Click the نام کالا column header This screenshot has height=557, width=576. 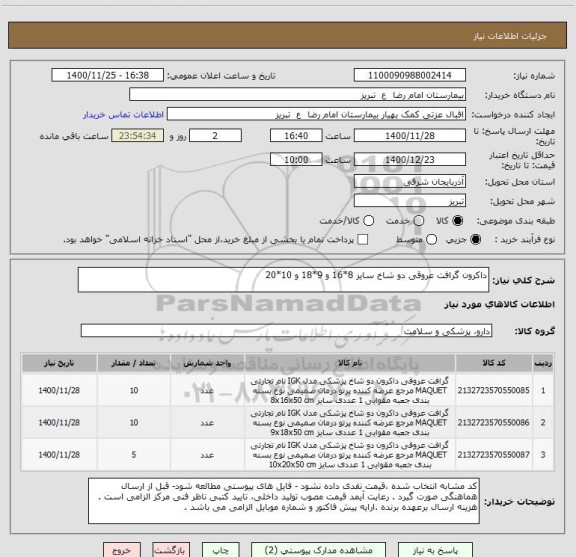[350, 363]
